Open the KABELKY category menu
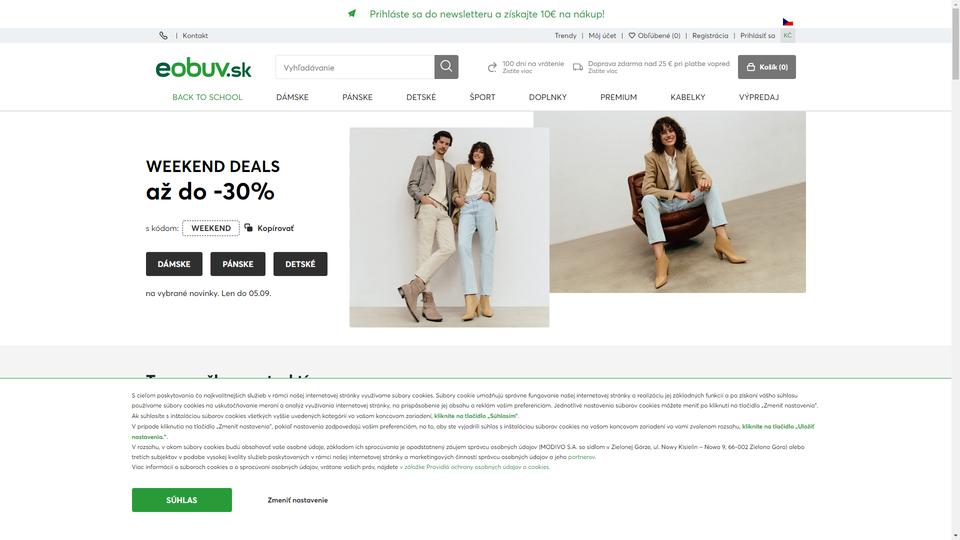The width and height of the screenshot is (960, 540). click(x=688, y=97)
